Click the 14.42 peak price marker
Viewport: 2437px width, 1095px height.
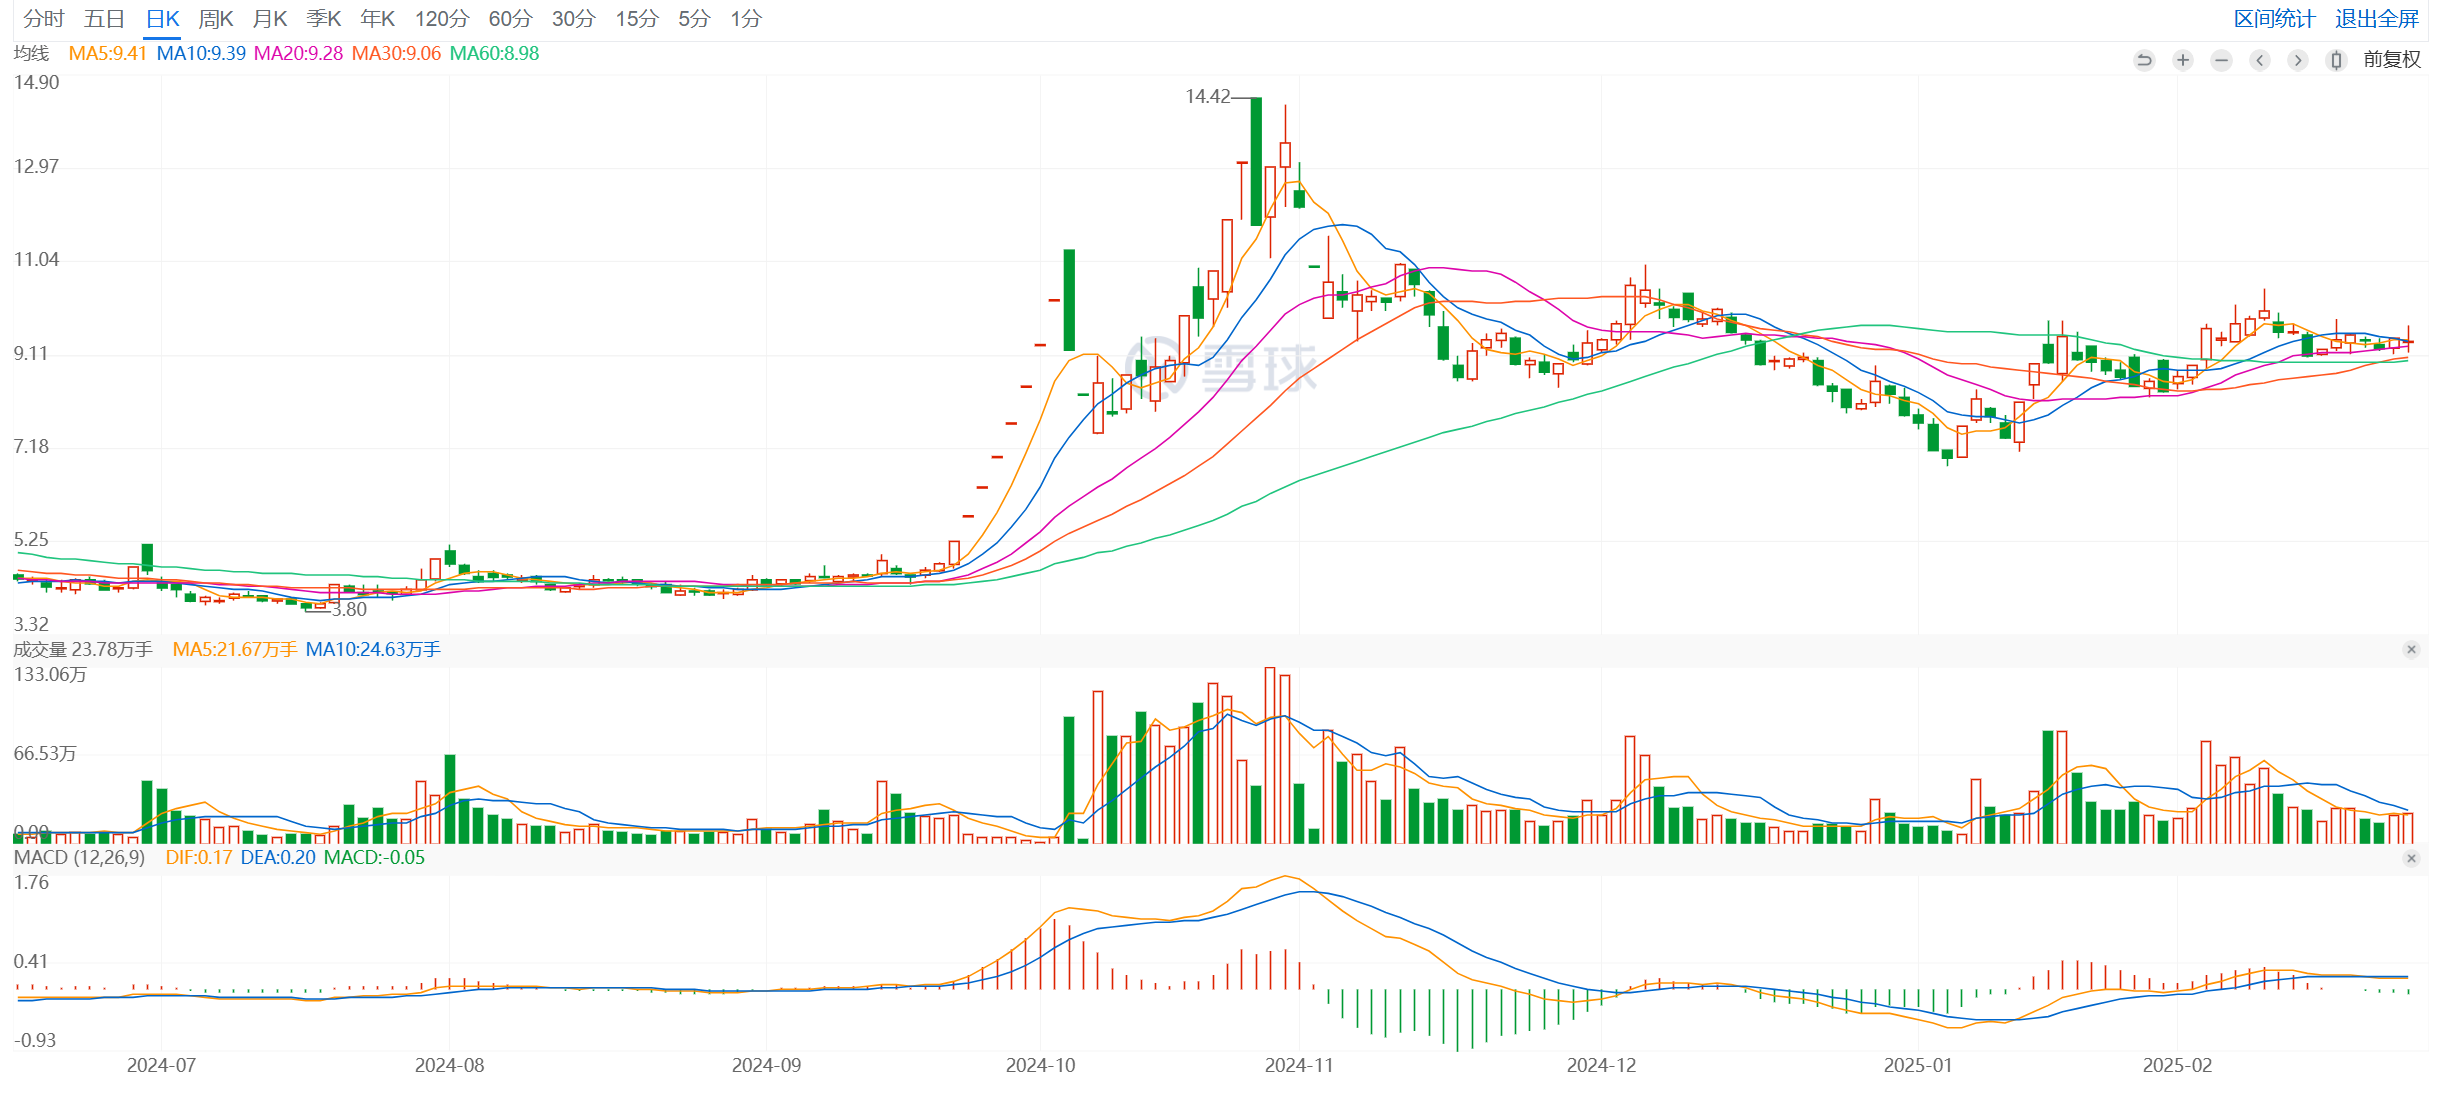pyautogui.click(x=1208, y=96)
